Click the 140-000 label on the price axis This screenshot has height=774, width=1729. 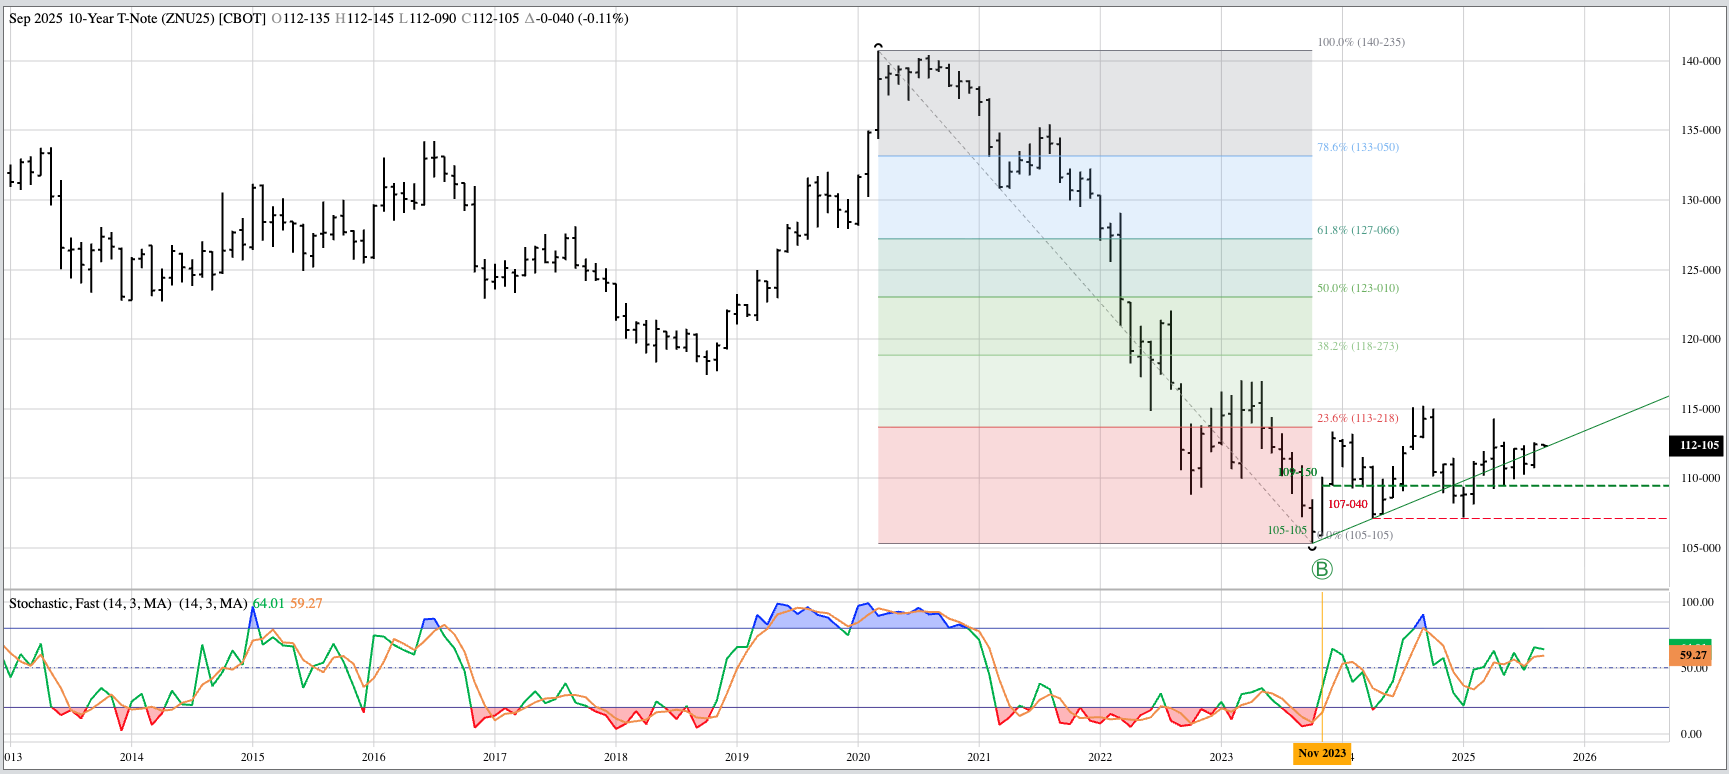tap(1700, 61)
